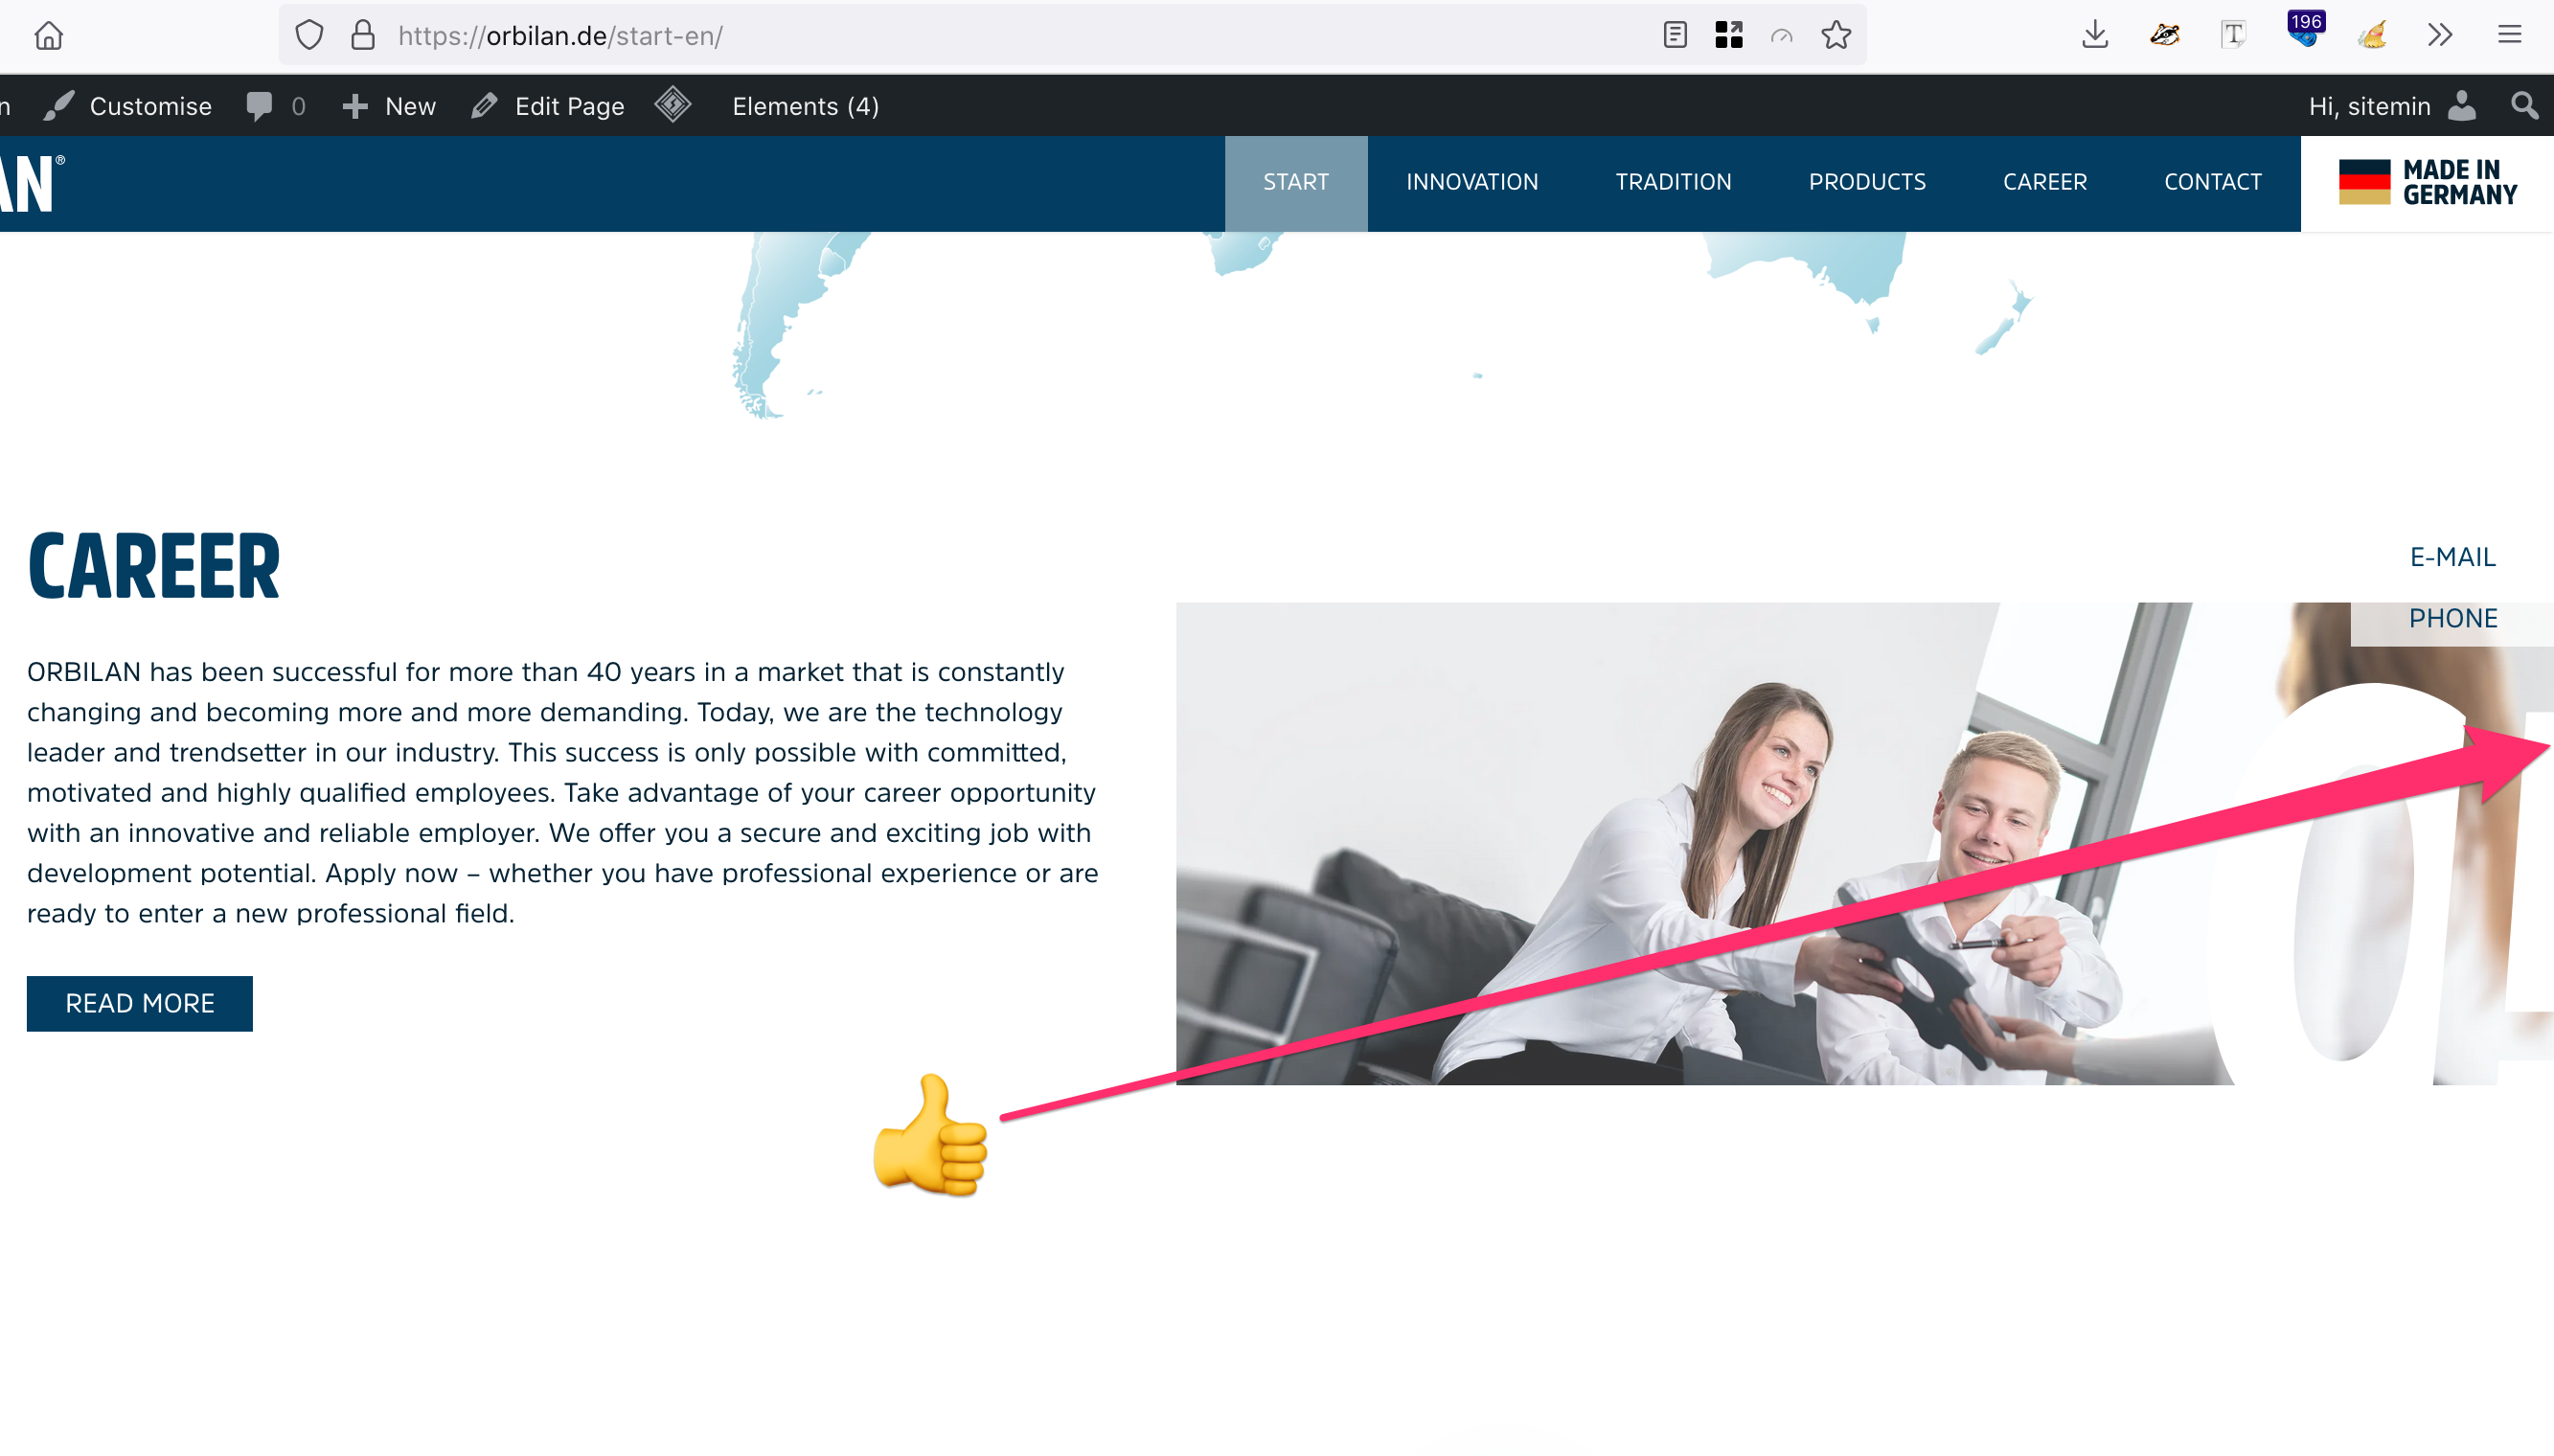Click the T text extension icon

pyautogui.click(x=2233, y=35)
